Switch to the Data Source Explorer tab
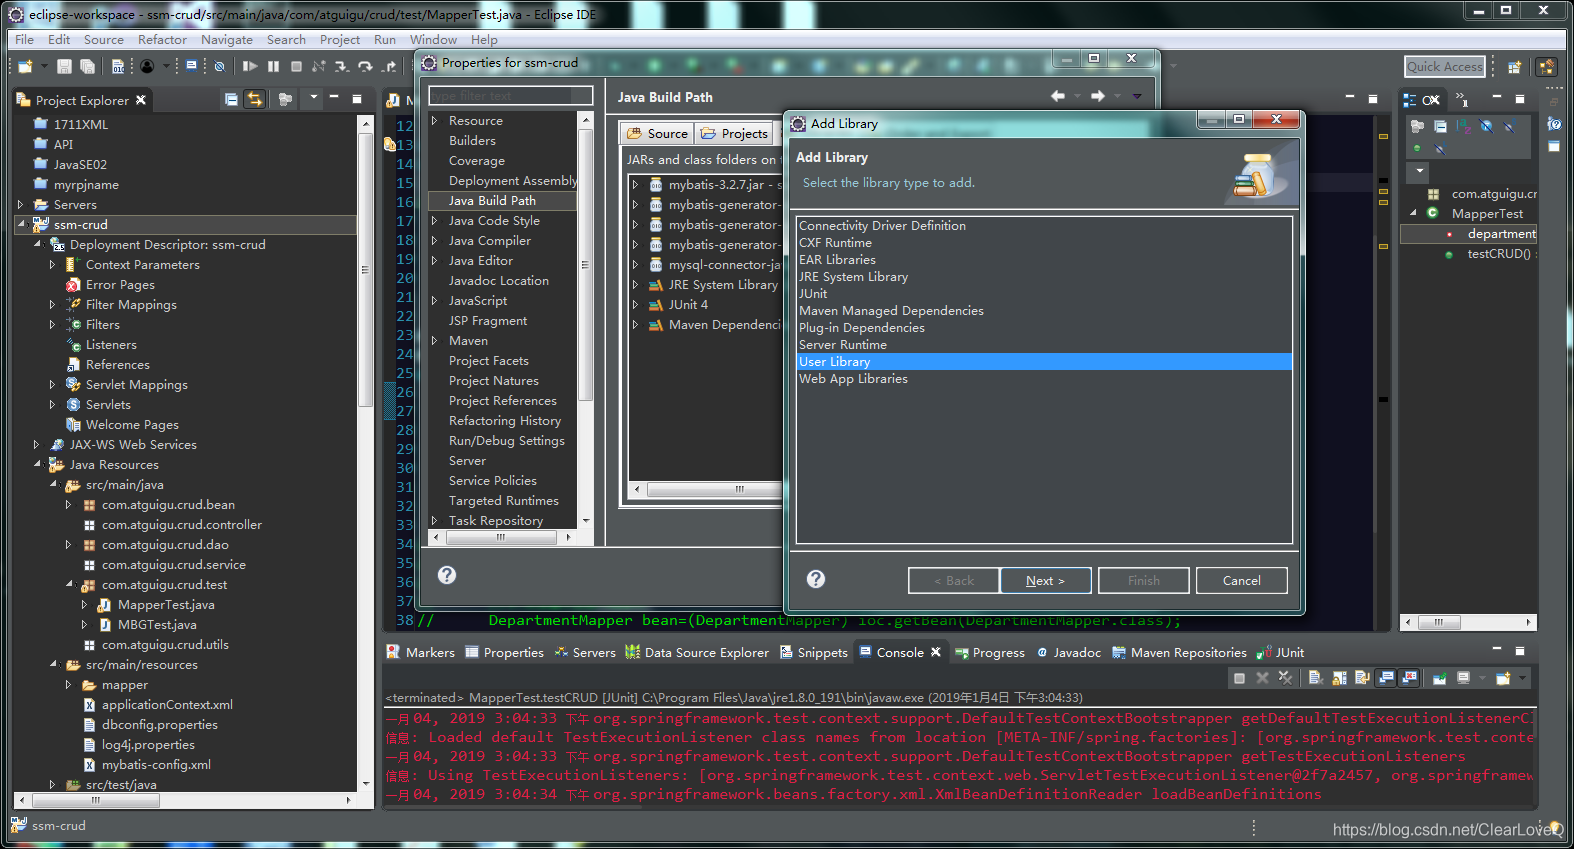 coord(697,652)
